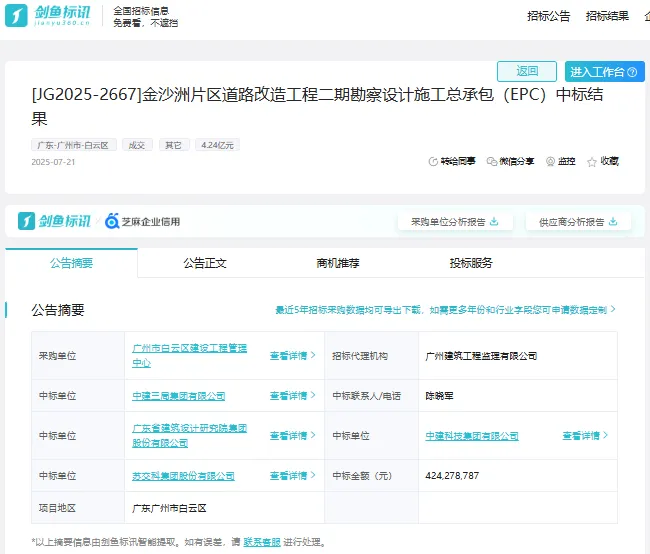Click the 联系客服 link at the bottom
The width and height of the screenshot is (650, 554).
pyautogui.click(x=262, y=542)
